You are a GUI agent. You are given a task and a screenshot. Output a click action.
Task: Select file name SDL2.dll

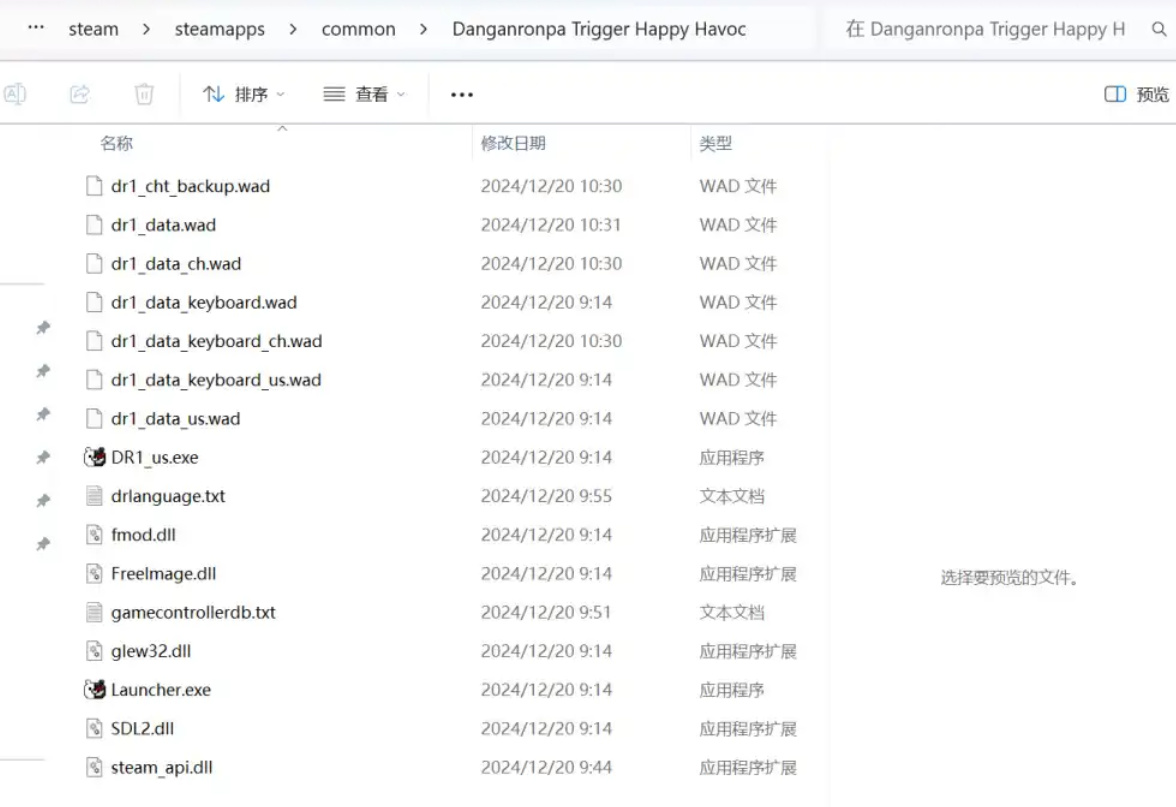point(142,728)
